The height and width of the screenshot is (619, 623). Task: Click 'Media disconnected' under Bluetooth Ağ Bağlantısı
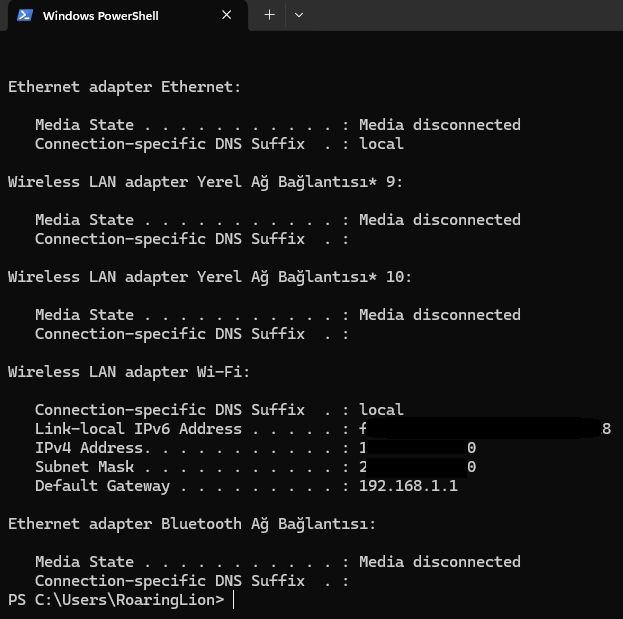click(440, 562)
